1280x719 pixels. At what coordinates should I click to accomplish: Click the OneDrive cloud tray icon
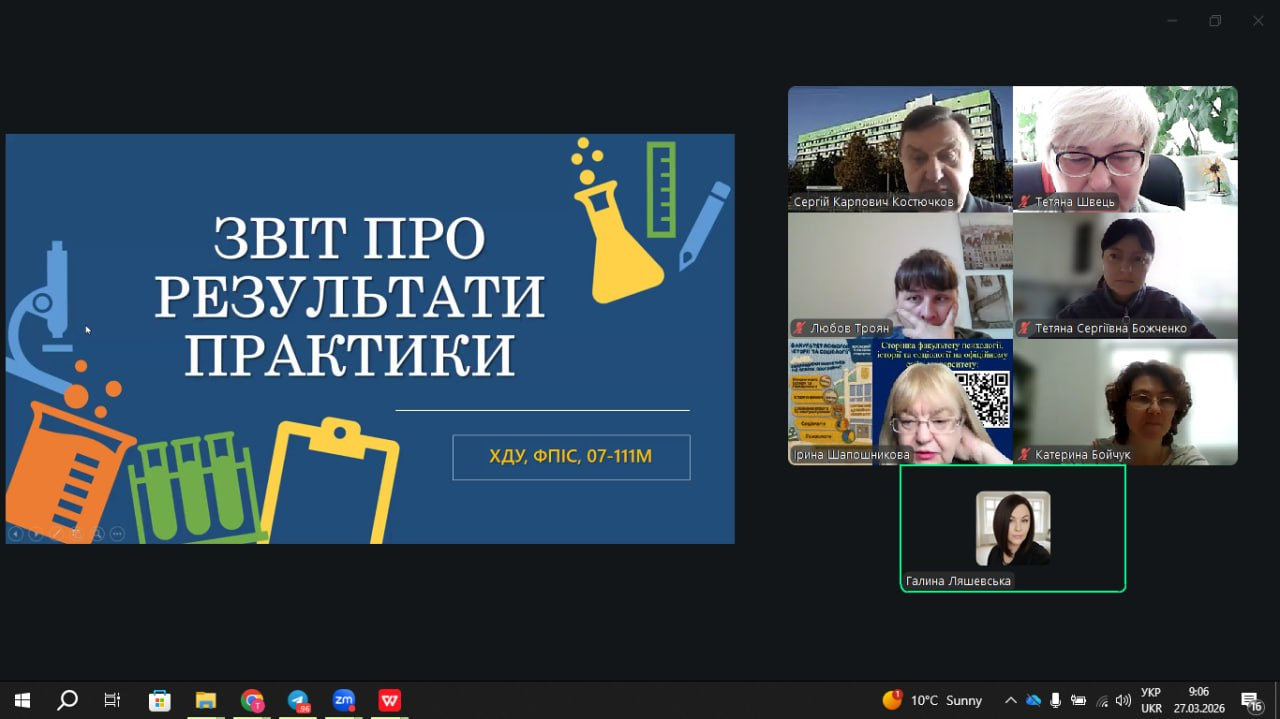(x=1033, y=700)
